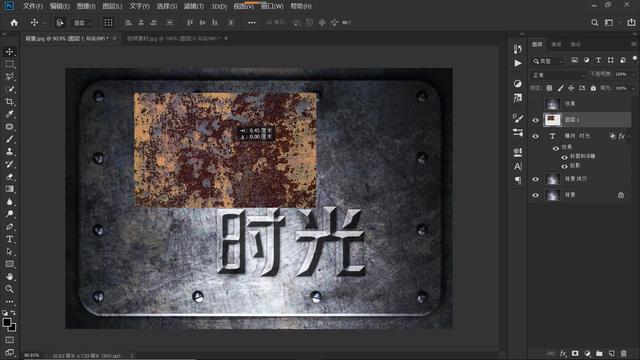Toggle show transform controls option
Image resolution: width=640 pixels, height=360 pixels.
click(108, 23)
